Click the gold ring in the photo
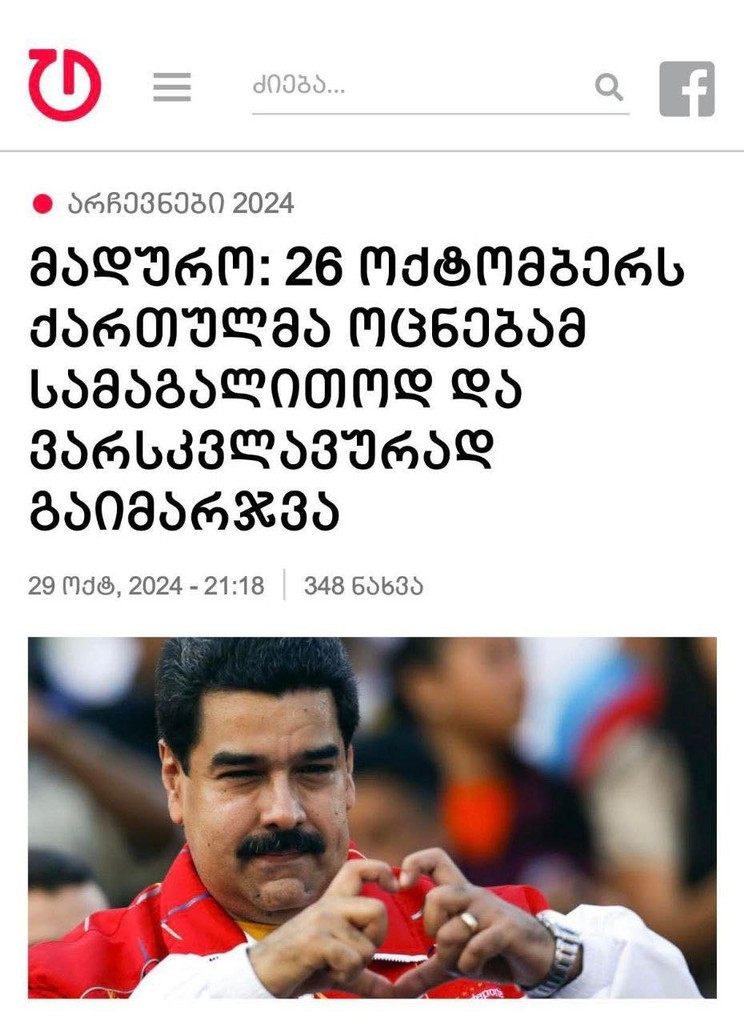Viewport: 744px width, 1024px height. tap(469, 921)
